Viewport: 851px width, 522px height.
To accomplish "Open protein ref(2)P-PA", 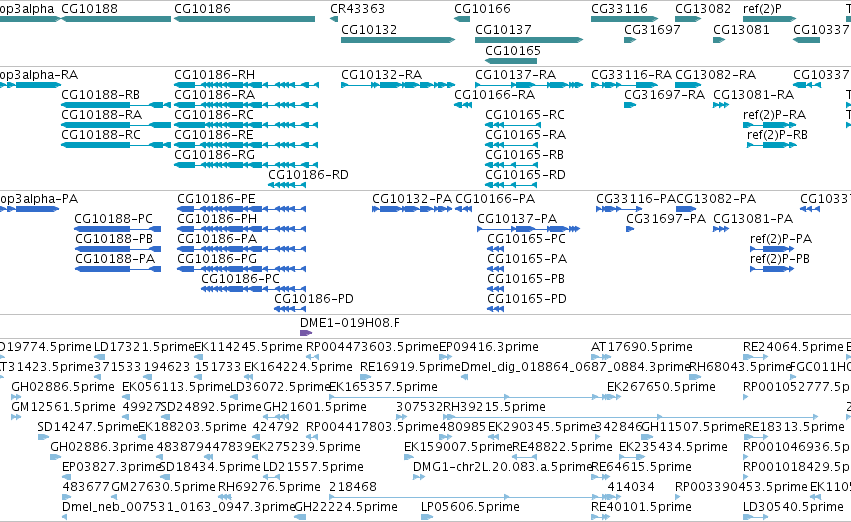I will coord(781,239).
